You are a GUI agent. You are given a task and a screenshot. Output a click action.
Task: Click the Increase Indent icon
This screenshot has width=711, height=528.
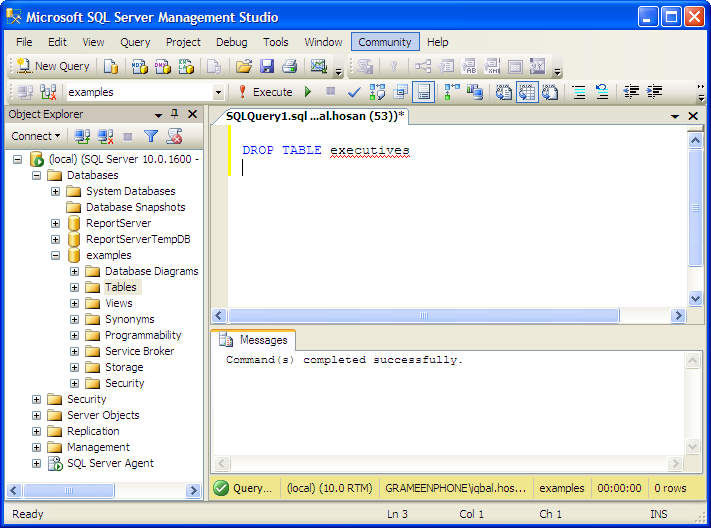click(654, 92)
